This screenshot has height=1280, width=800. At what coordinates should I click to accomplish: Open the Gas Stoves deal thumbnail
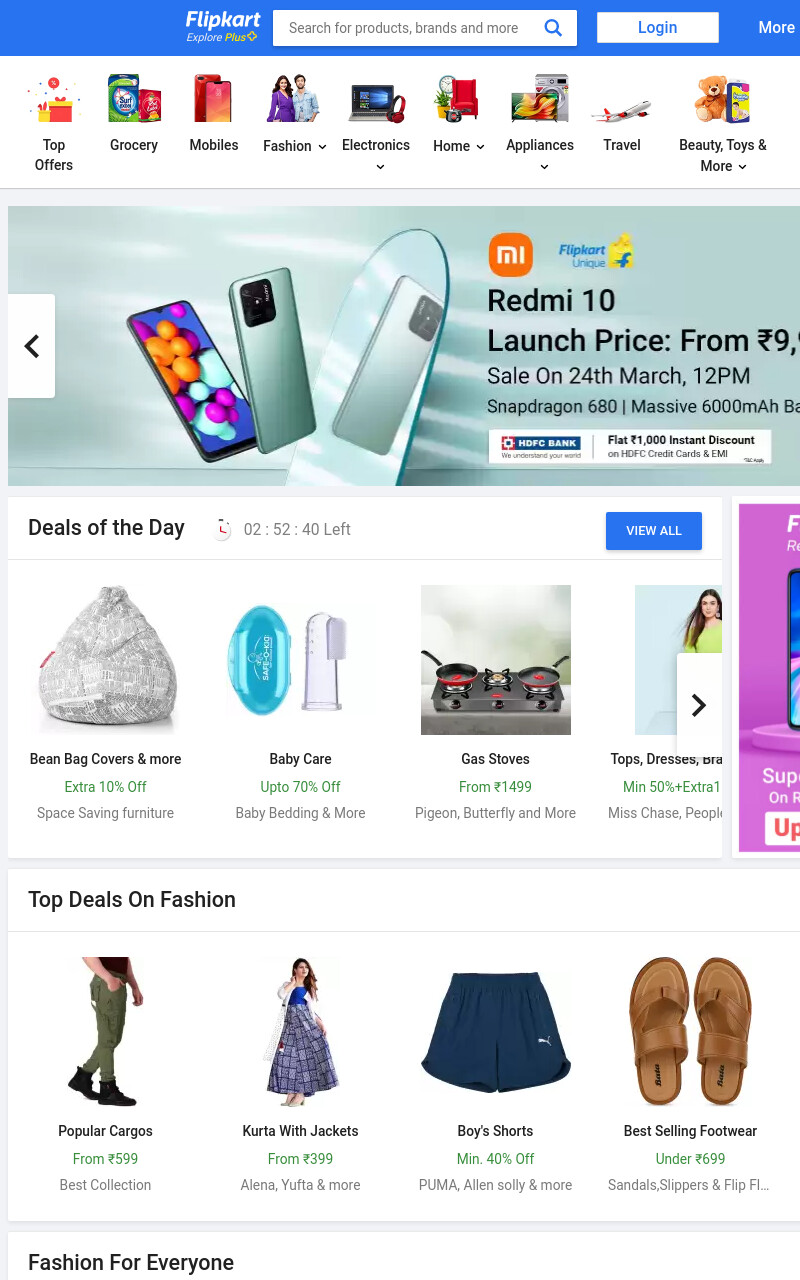[x=496, y=660]
